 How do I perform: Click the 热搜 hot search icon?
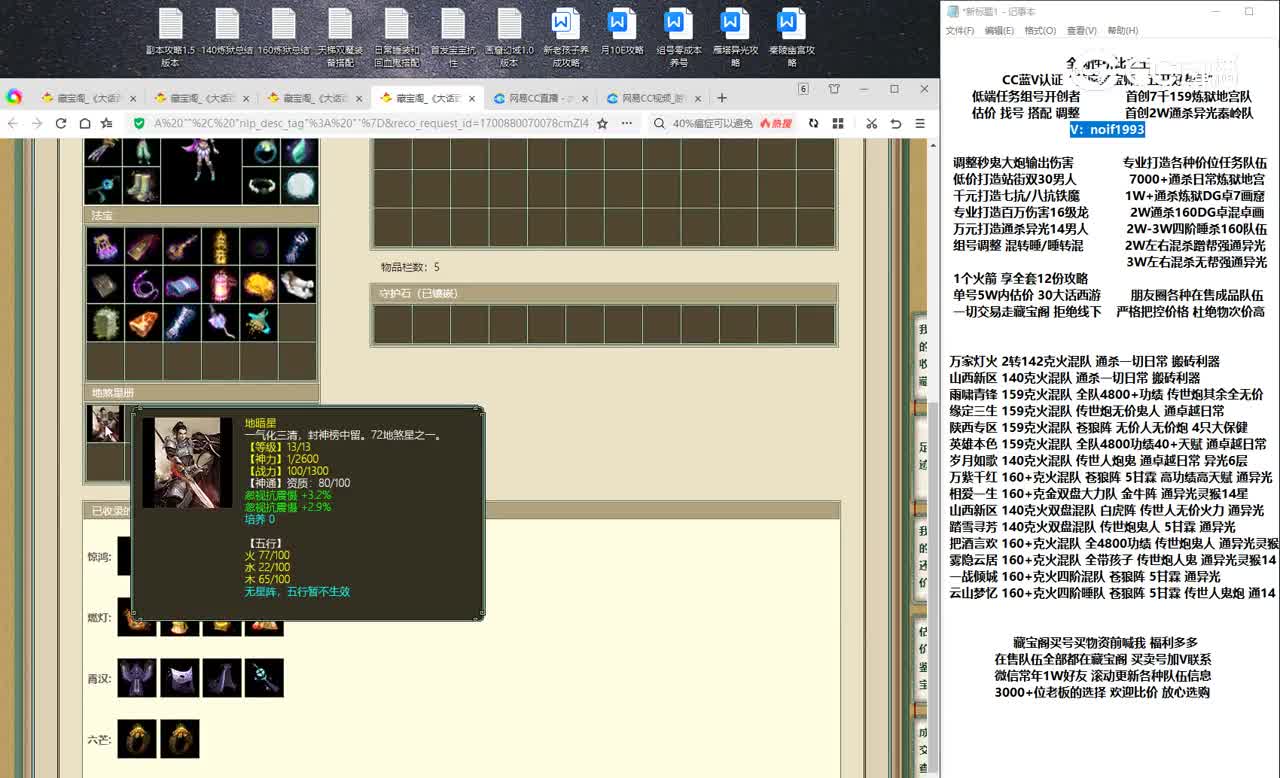[x=777, y=123]
